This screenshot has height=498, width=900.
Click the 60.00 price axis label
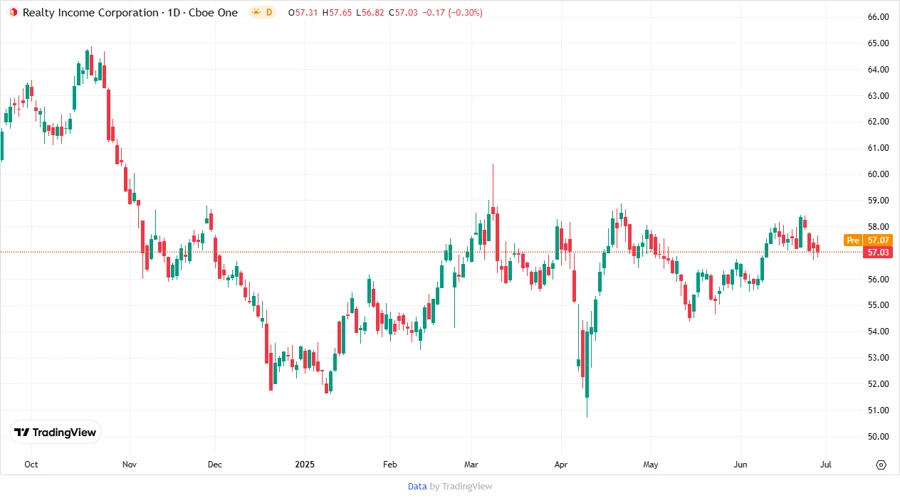[878, 174]
